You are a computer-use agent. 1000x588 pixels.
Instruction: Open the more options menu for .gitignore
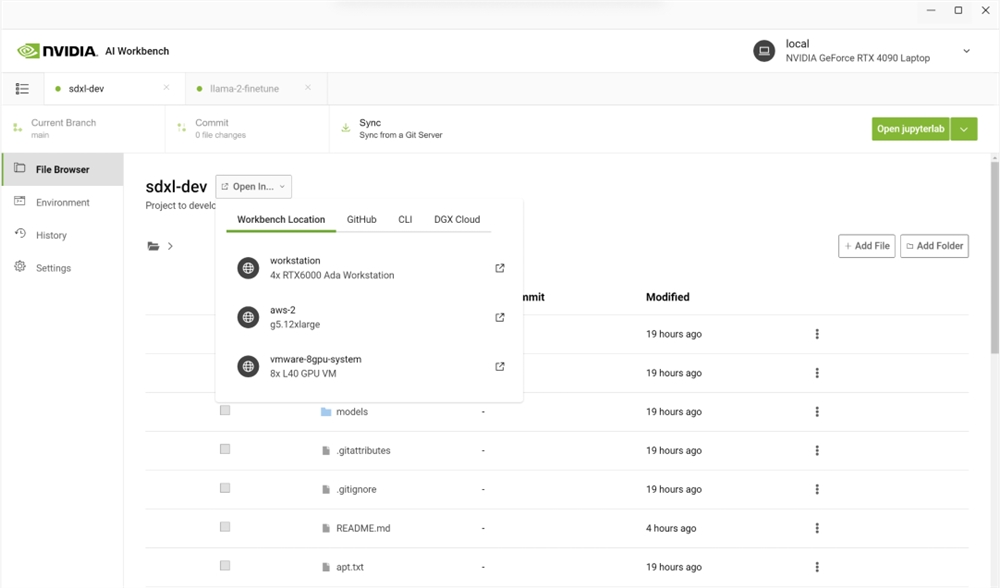817,490
